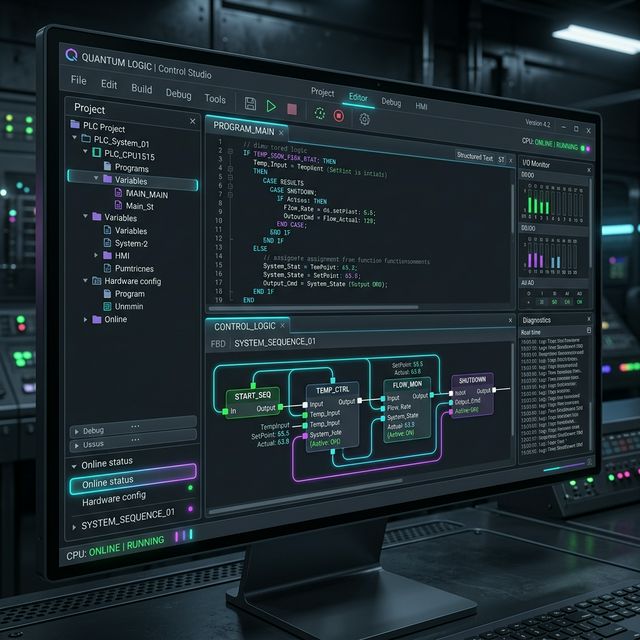640x640 pixels.
Task: Close the CONTROL_LOGIC tab
Action: tap(282, 326)
